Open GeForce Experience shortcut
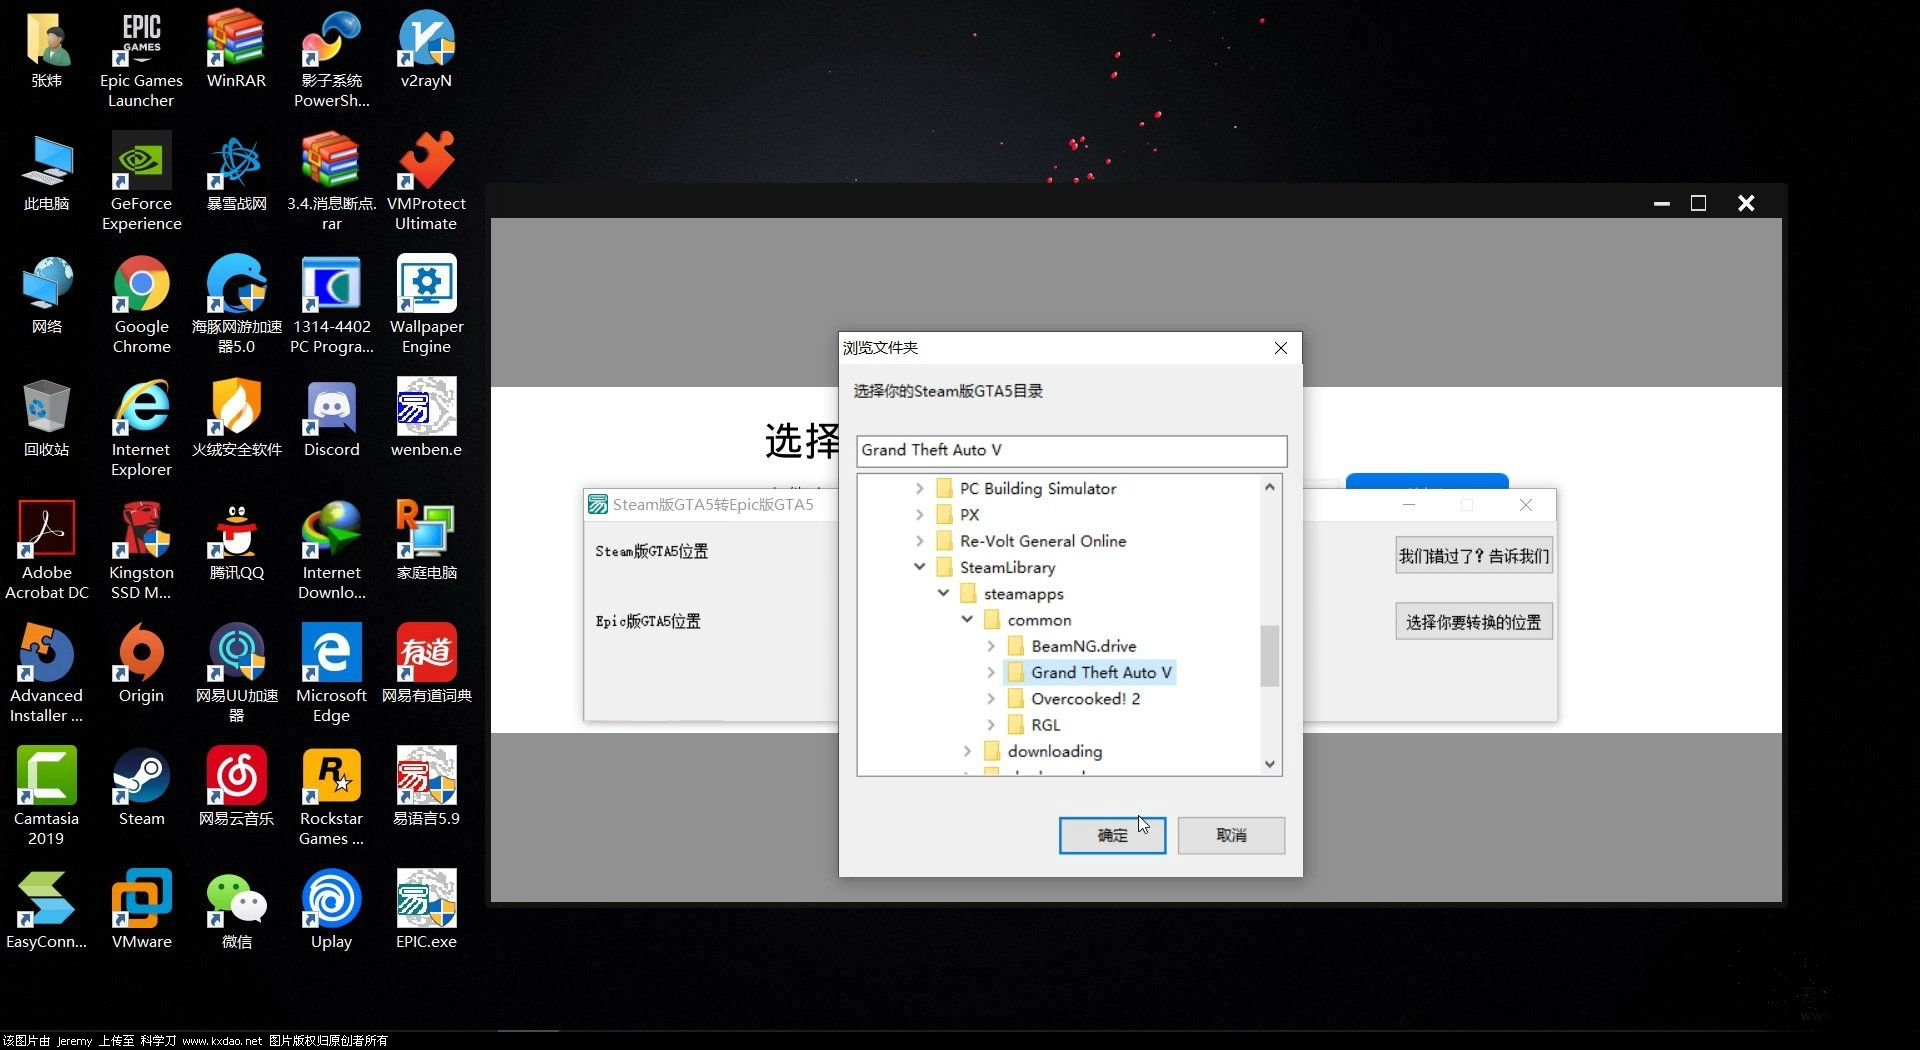The height and width of the screenshot is (1050, 1920). pos(141,182)
